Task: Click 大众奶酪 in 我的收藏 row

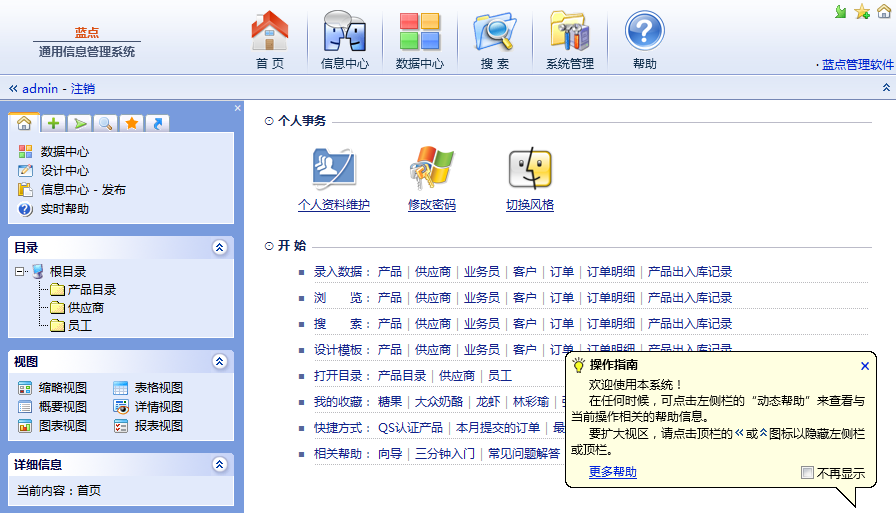Action: tap(439, 402)
